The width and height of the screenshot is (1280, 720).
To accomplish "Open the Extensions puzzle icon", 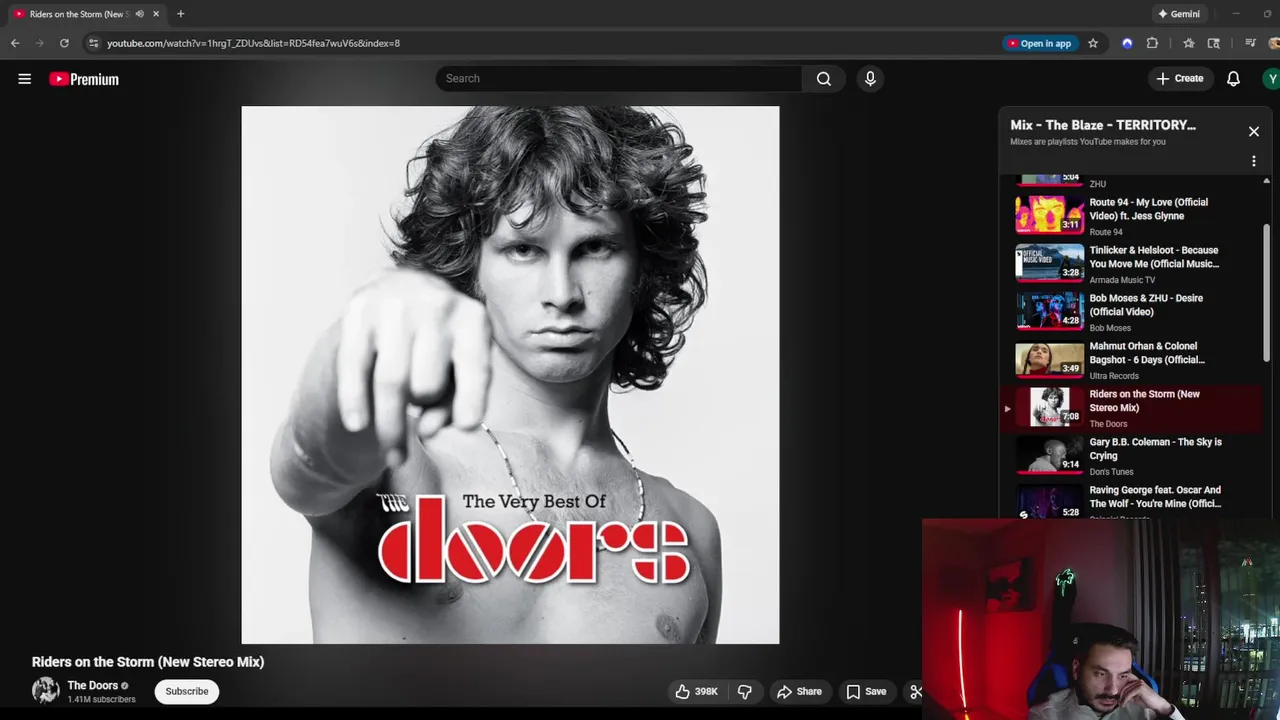I will (x=1152, y=43).
